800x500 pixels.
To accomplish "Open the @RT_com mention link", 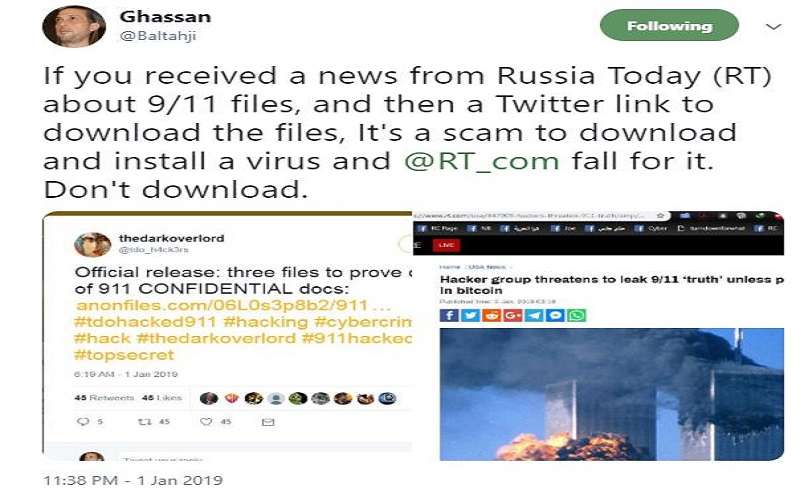I will [482, 161].
